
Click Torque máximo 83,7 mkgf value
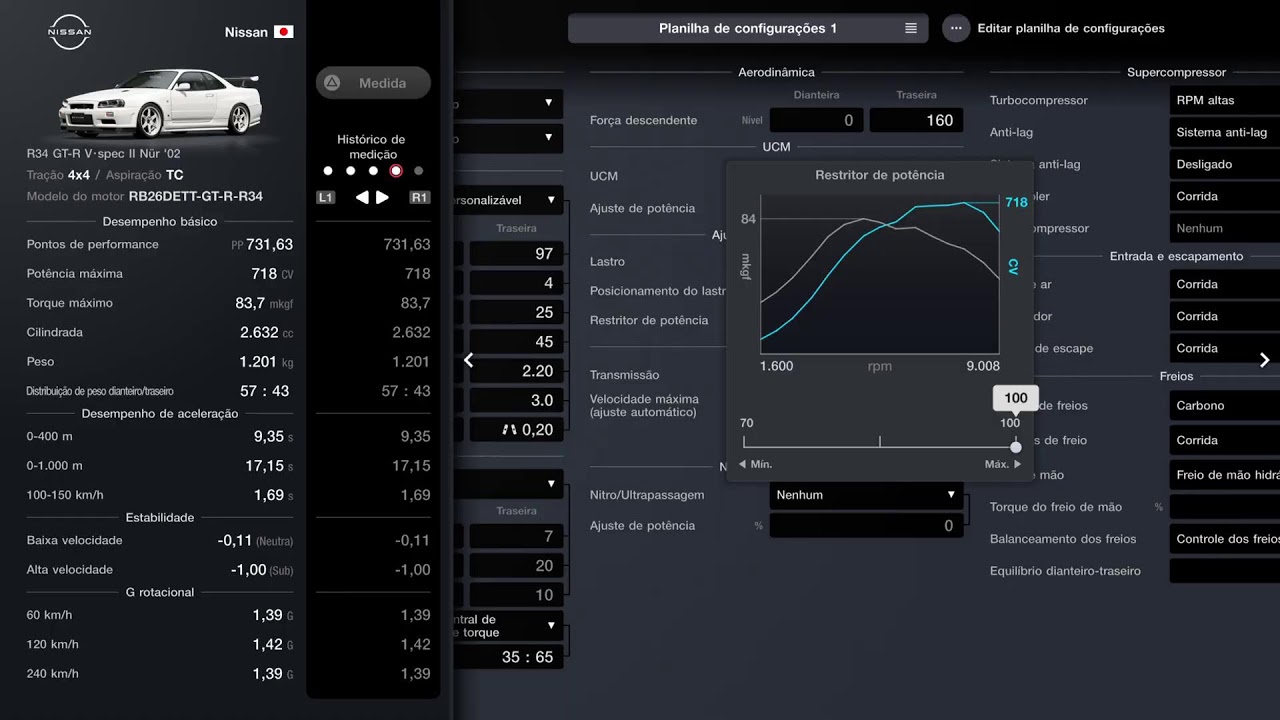point(264,303)
